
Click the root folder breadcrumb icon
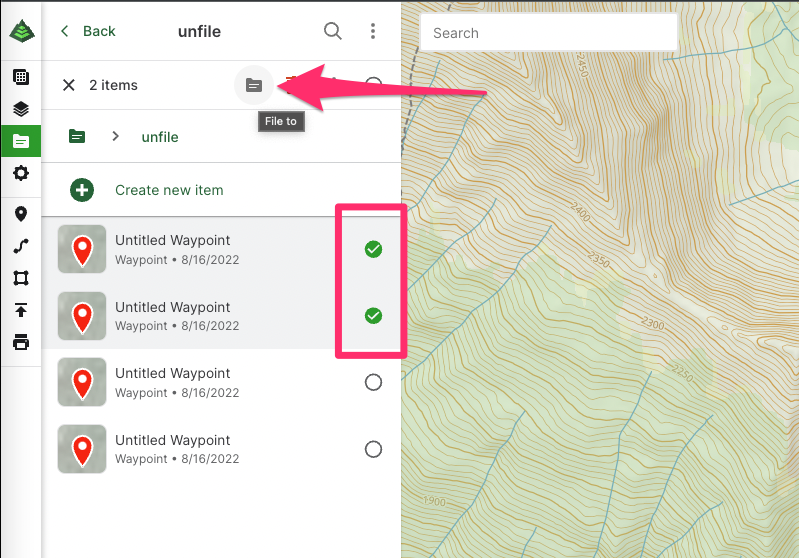tap(77, 137)
